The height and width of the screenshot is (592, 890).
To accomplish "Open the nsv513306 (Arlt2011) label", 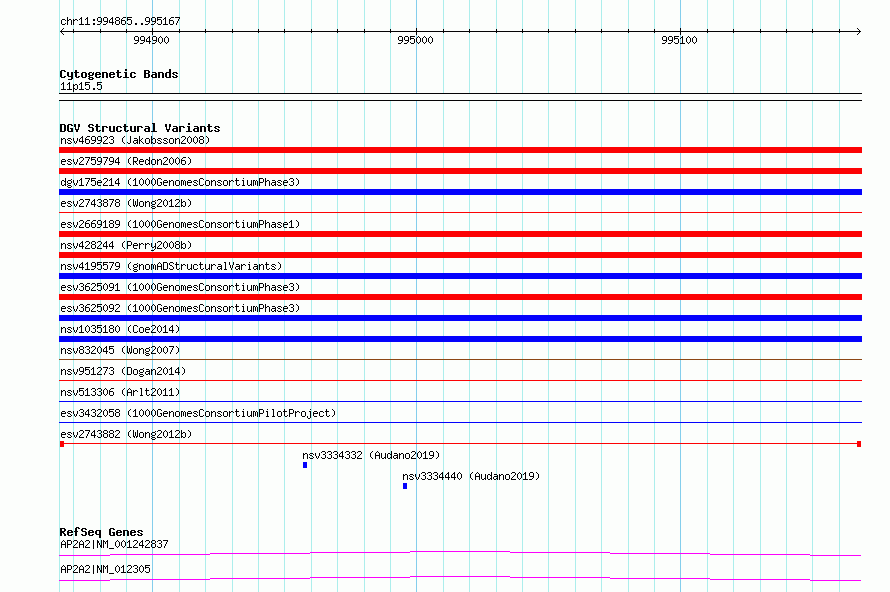I will (120, 392).
